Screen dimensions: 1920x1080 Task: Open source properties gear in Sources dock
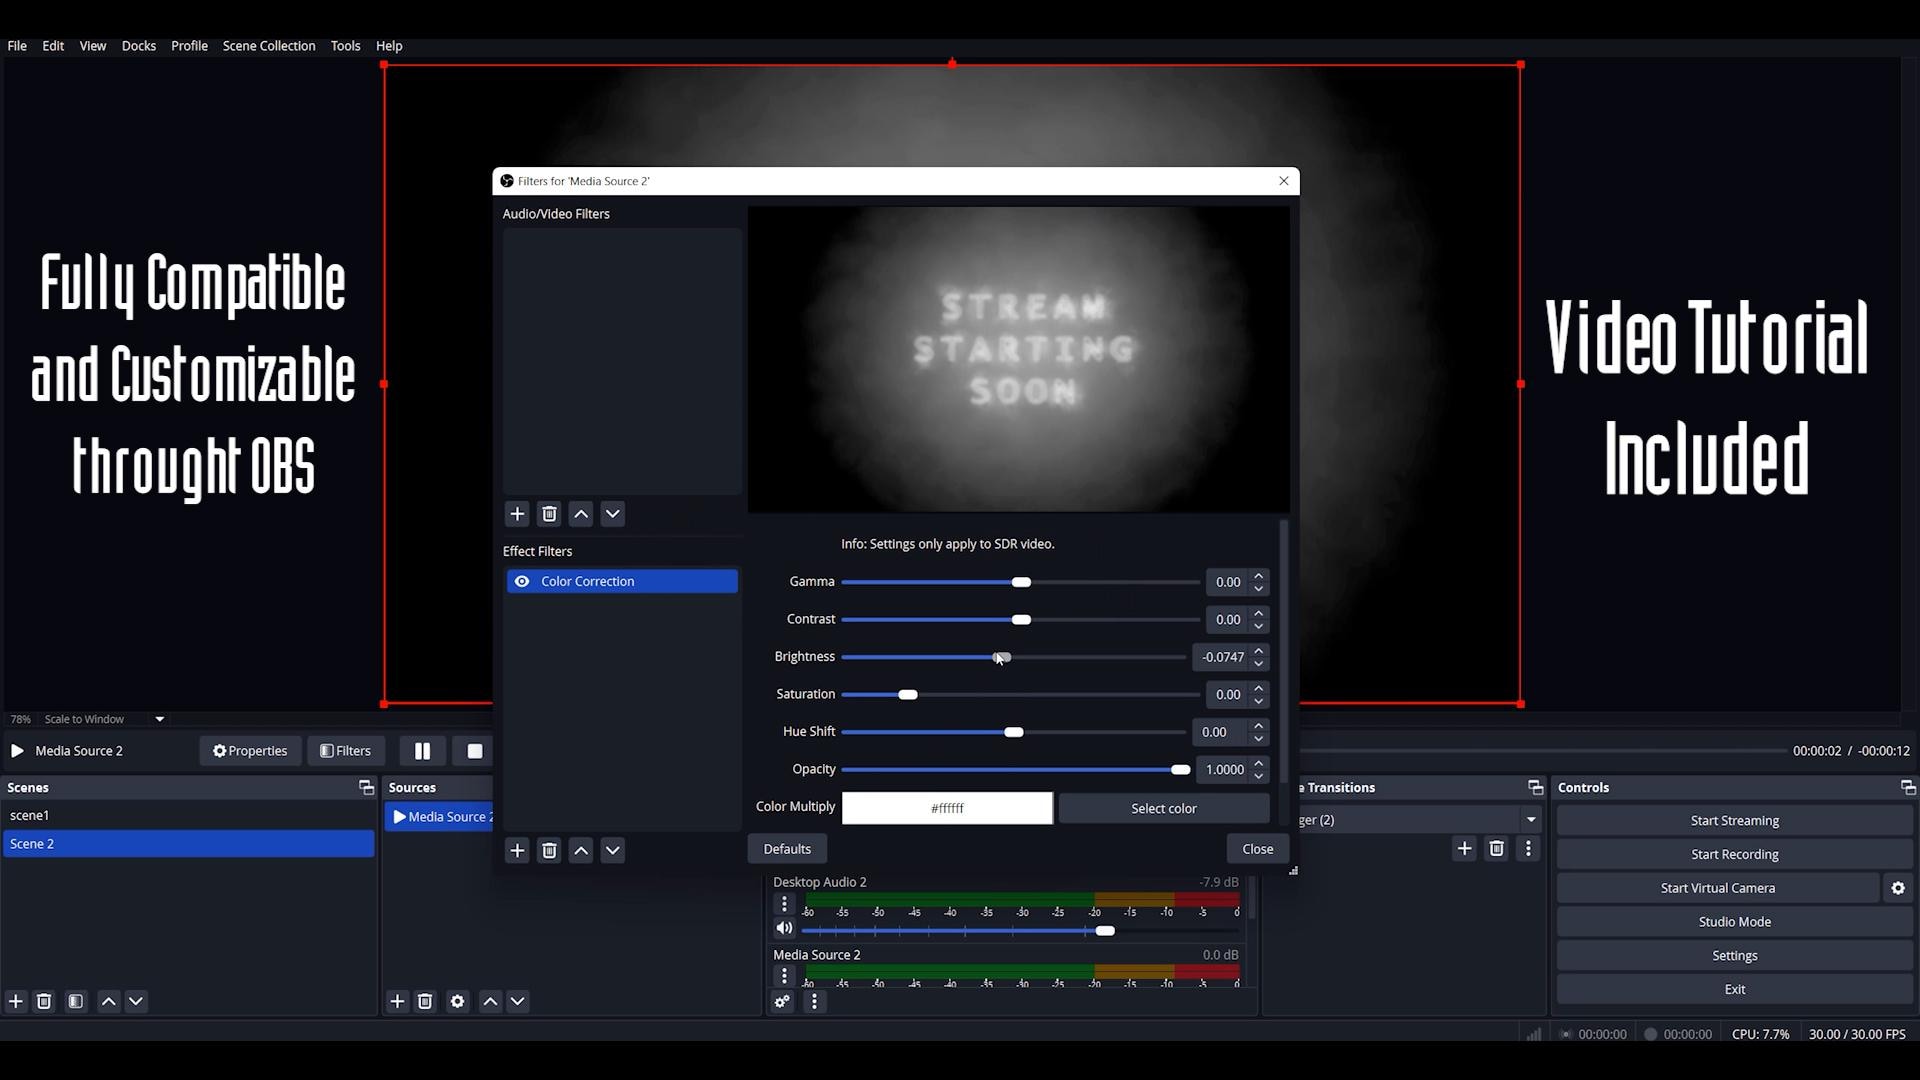(x=458, y=1002)
